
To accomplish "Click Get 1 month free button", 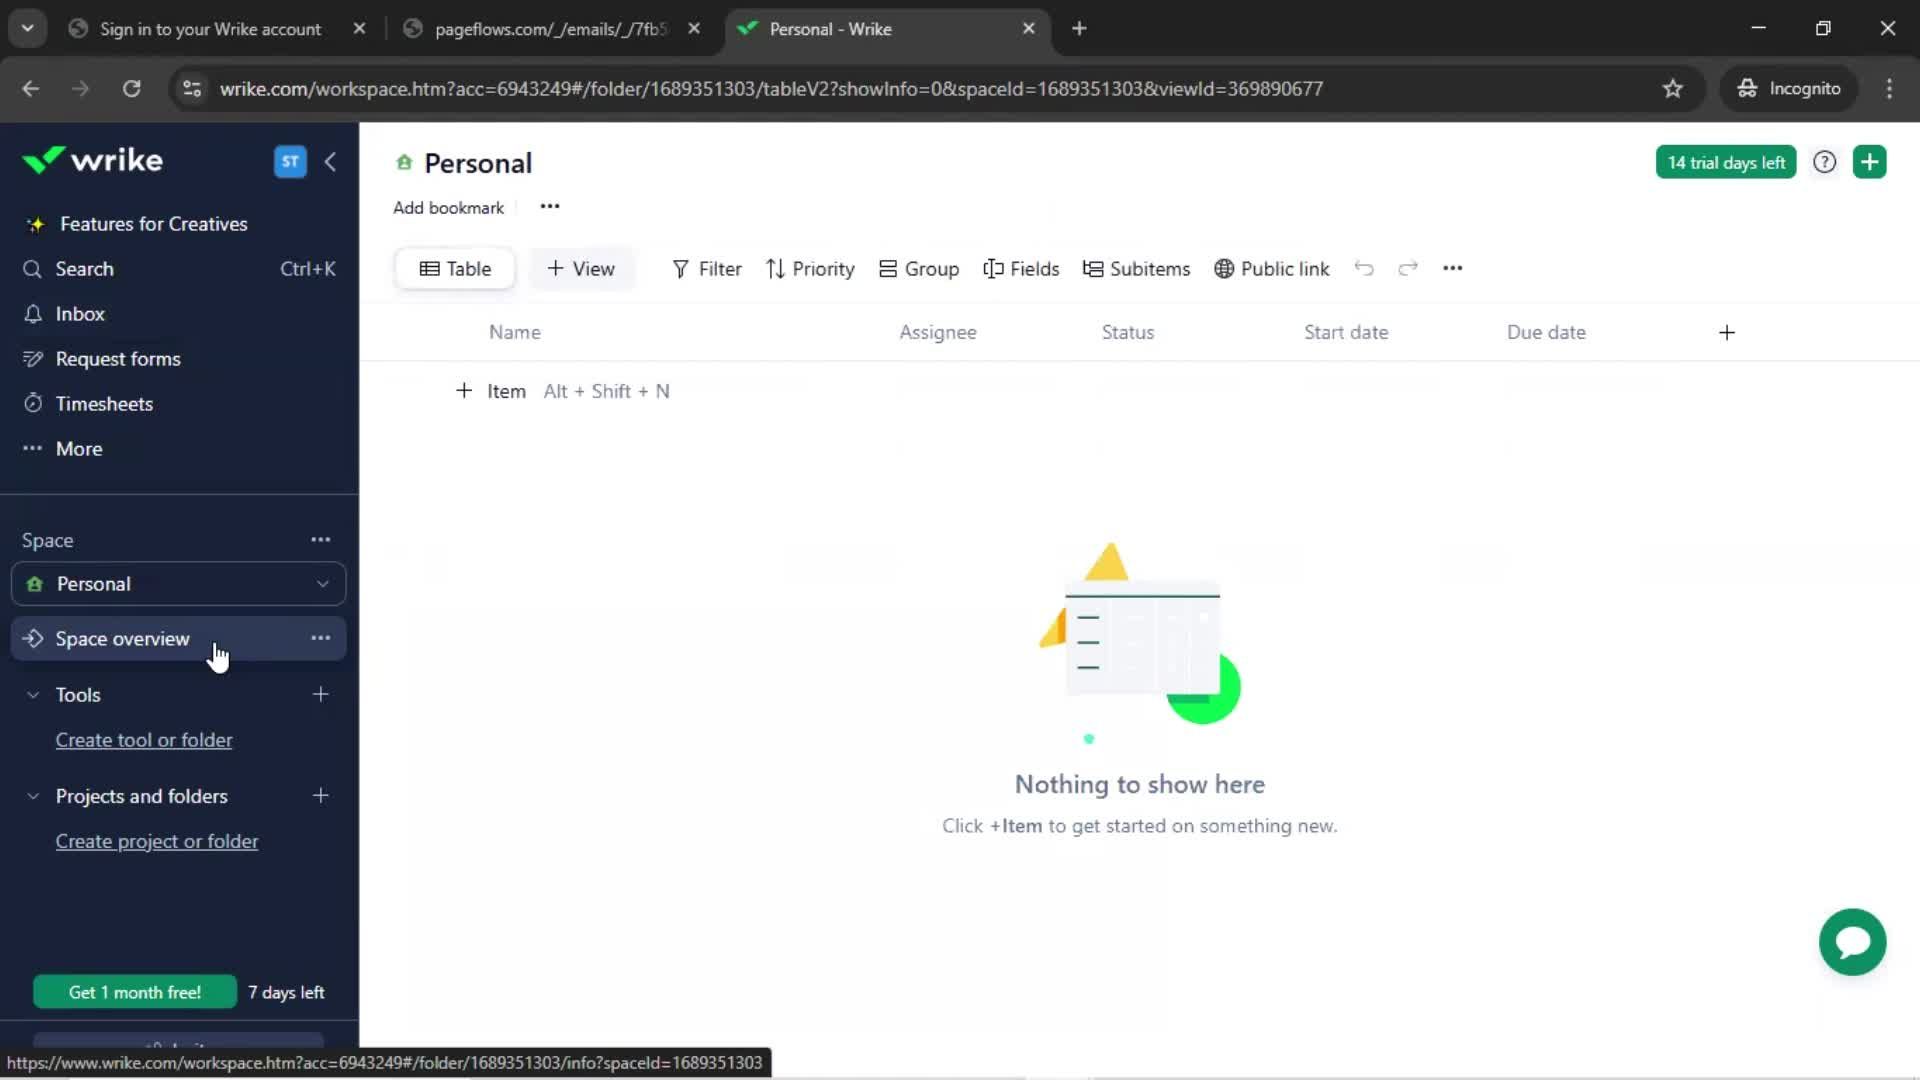I will pyautogui.click(x=135, y=992).
